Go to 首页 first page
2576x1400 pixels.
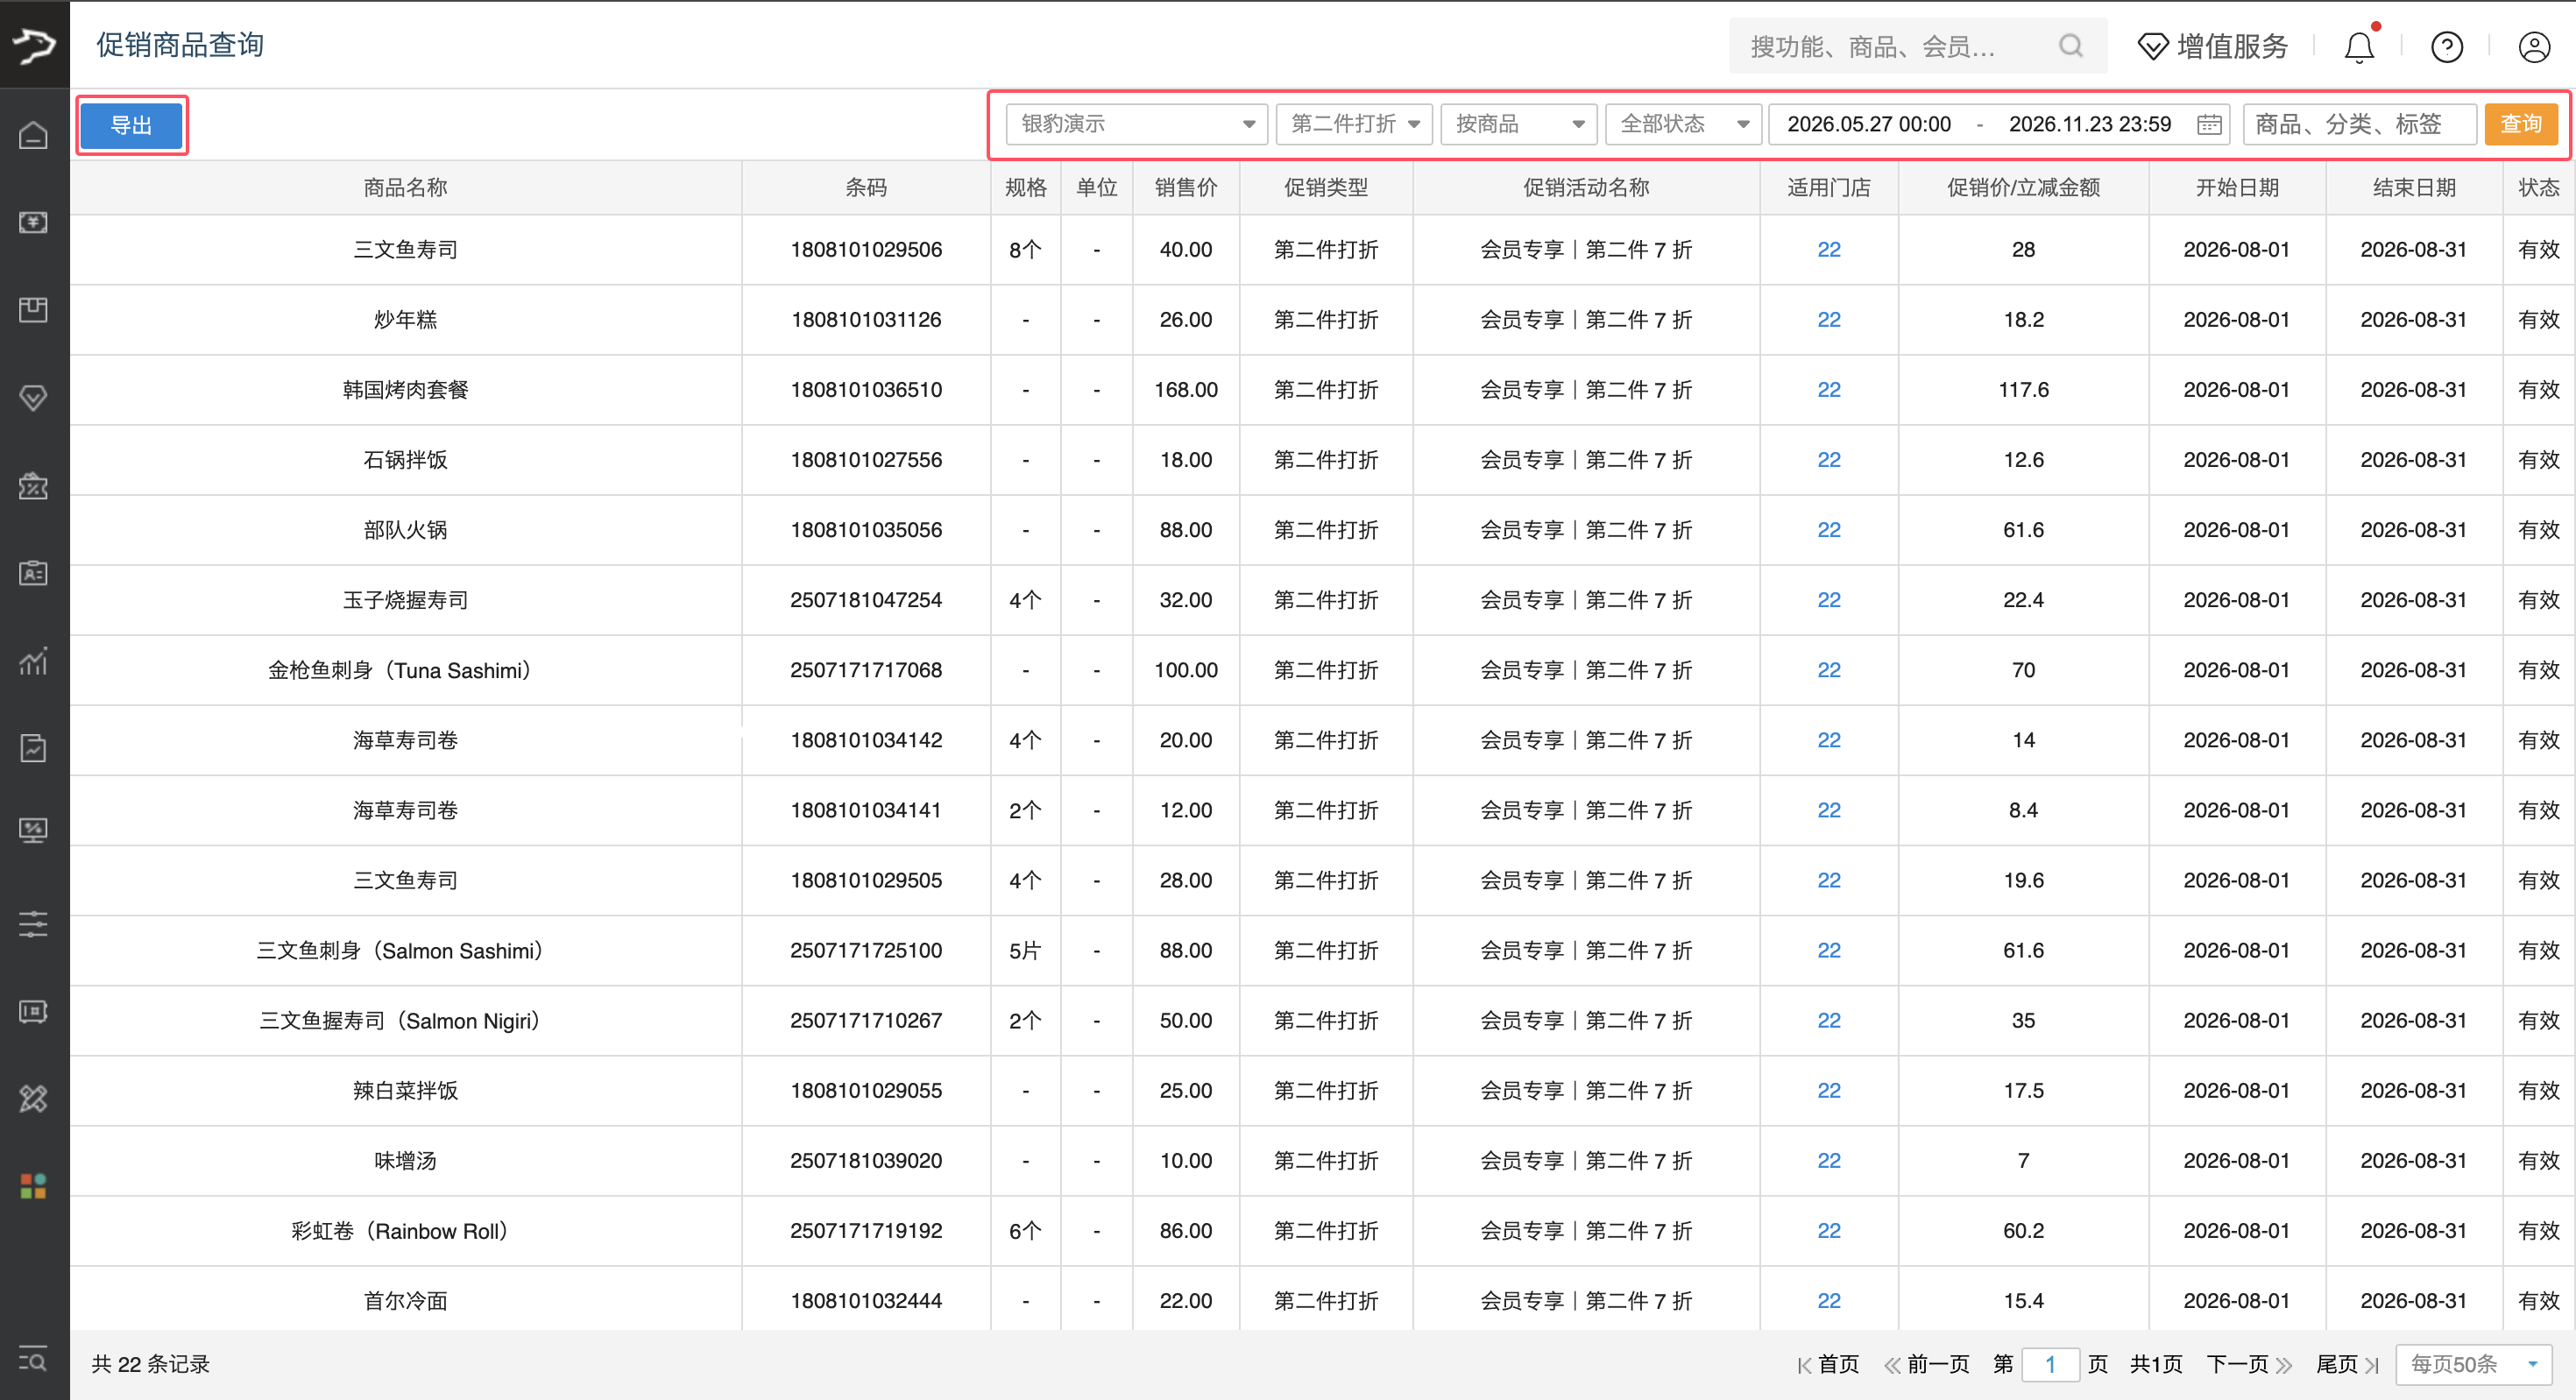[1828, 1364]
